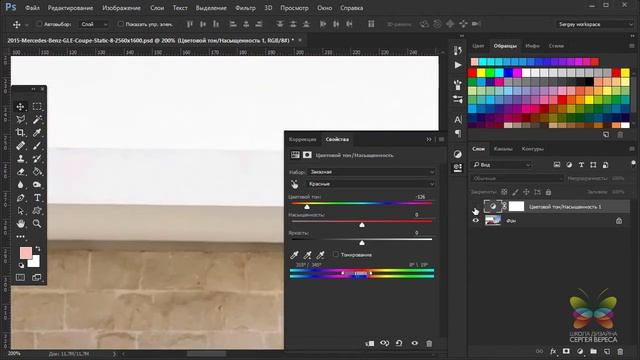640x360 pixels.
Task: Switch to the Контуры tab
Action: (533, 149)
